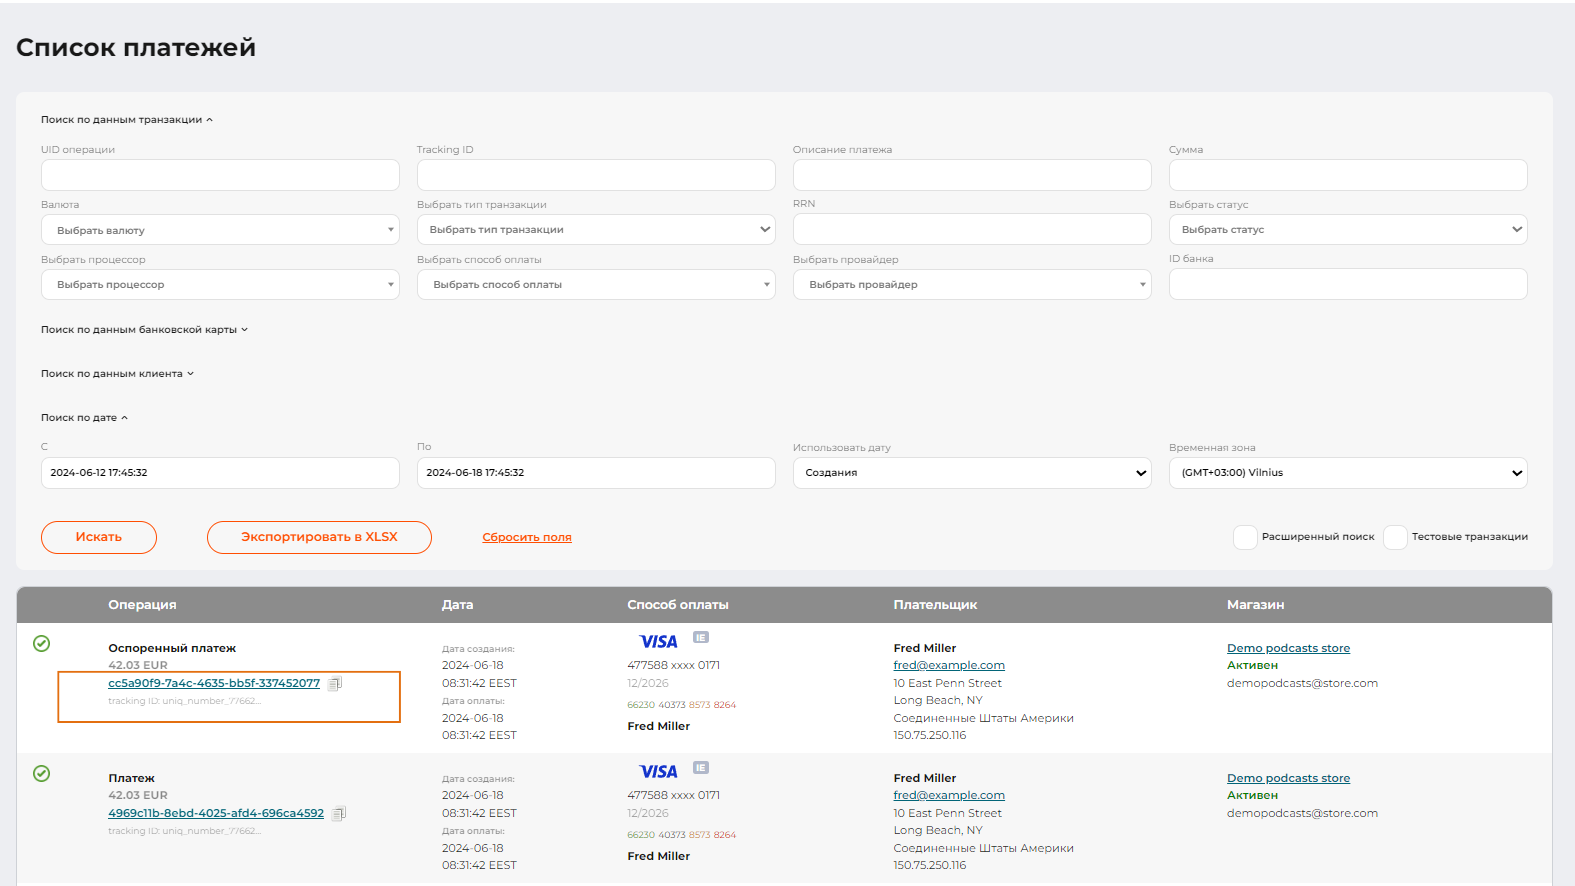Screen dimensions: 1575x886
Task: Click the VISA logo in second row
Action: 658,772
